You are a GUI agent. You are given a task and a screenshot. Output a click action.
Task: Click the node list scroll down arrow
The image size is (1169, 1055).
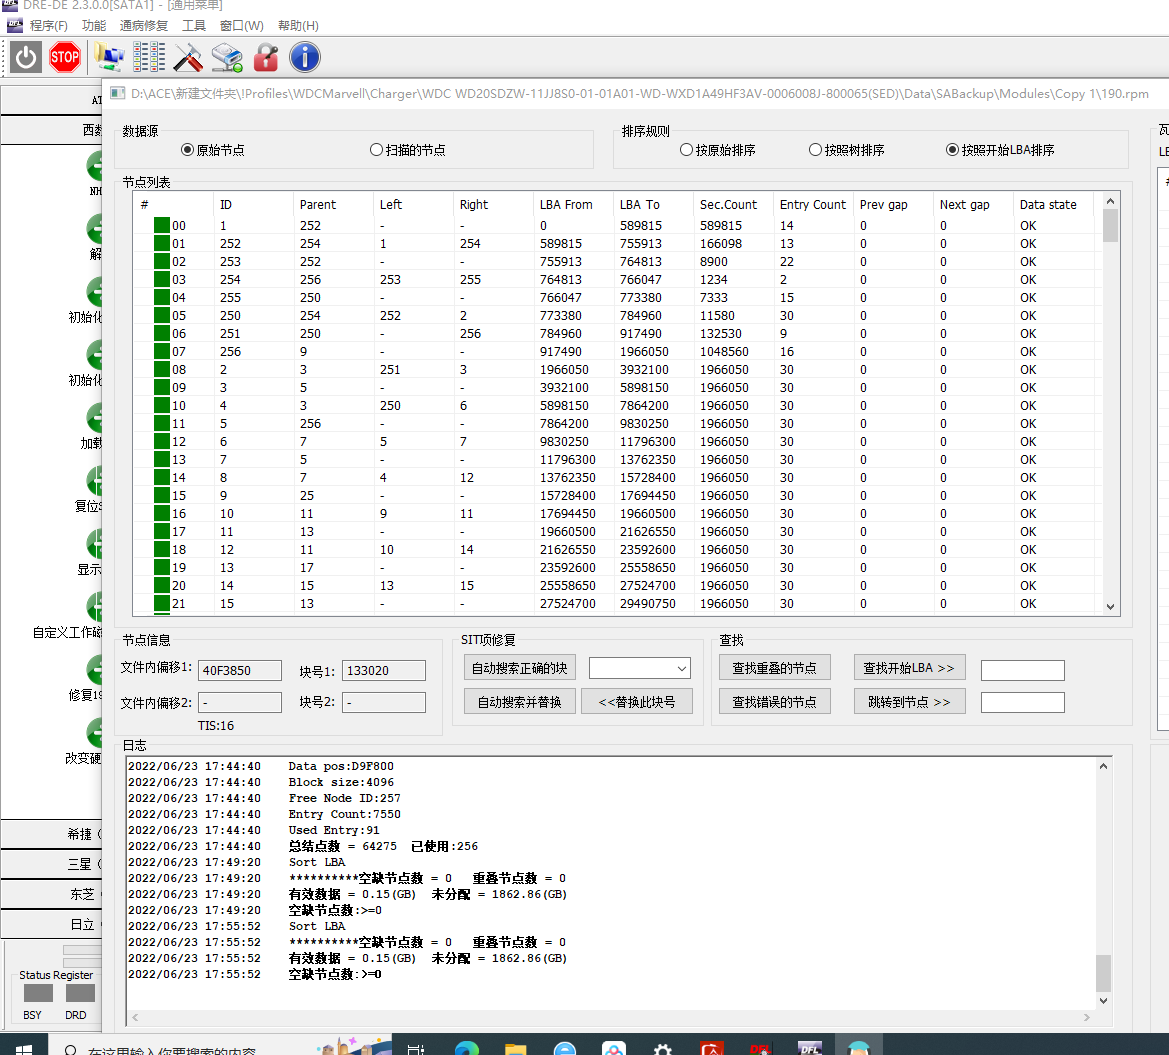click(1110, 606)
